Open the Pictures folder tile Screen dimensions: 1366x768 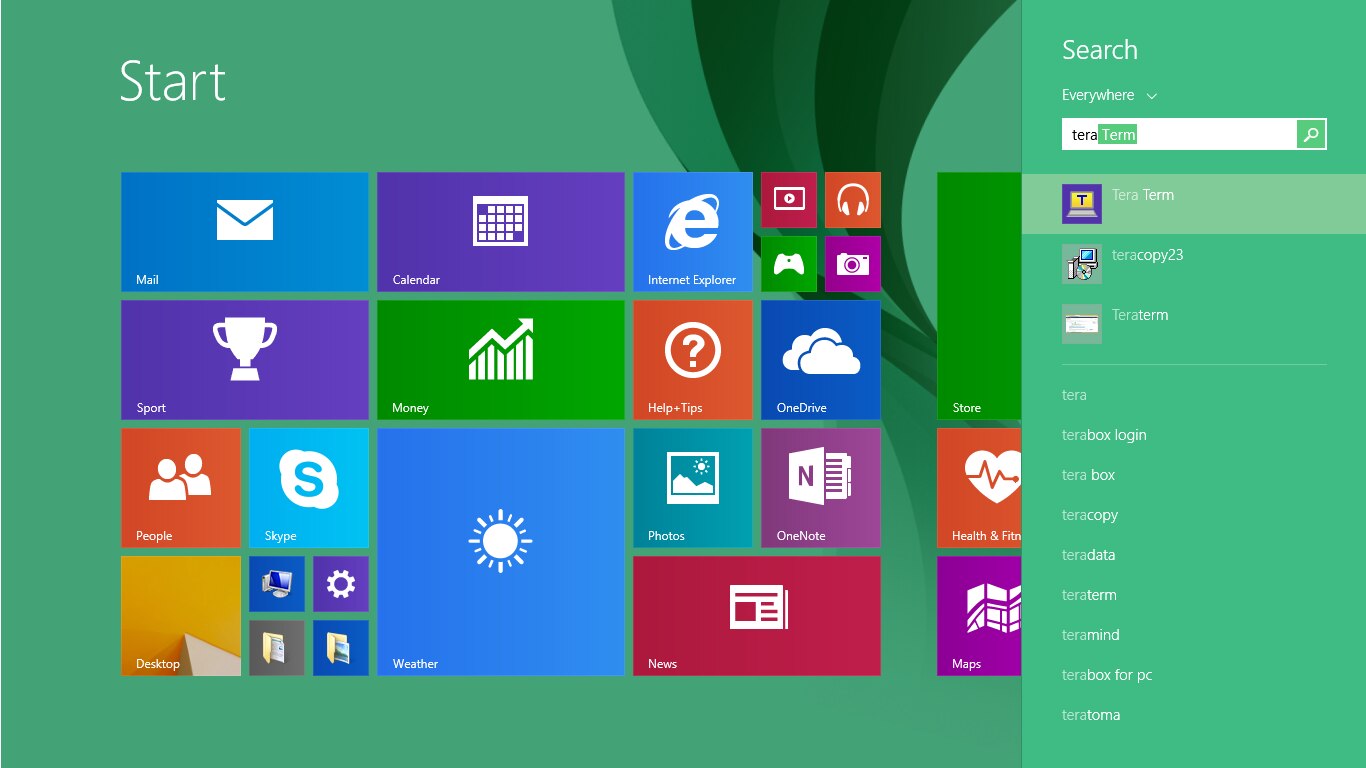click(x=341, y=648)
